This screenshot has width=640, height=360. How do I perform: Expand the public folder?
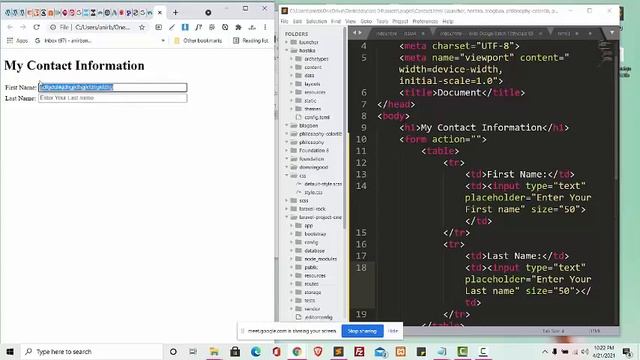(x=291, y=267)
